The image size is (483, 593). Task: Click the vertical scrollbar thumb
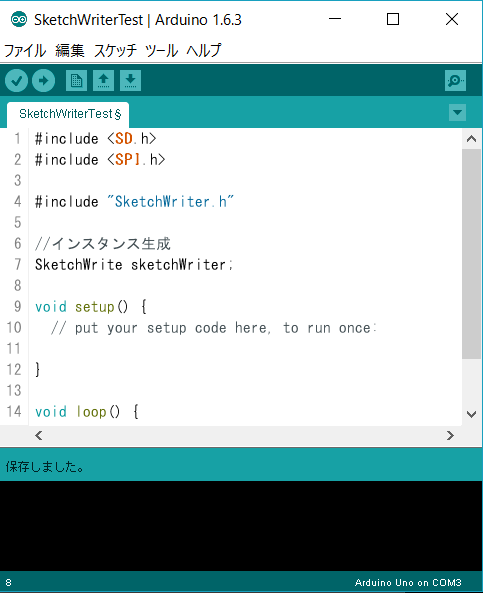click(x=471, y=254)
